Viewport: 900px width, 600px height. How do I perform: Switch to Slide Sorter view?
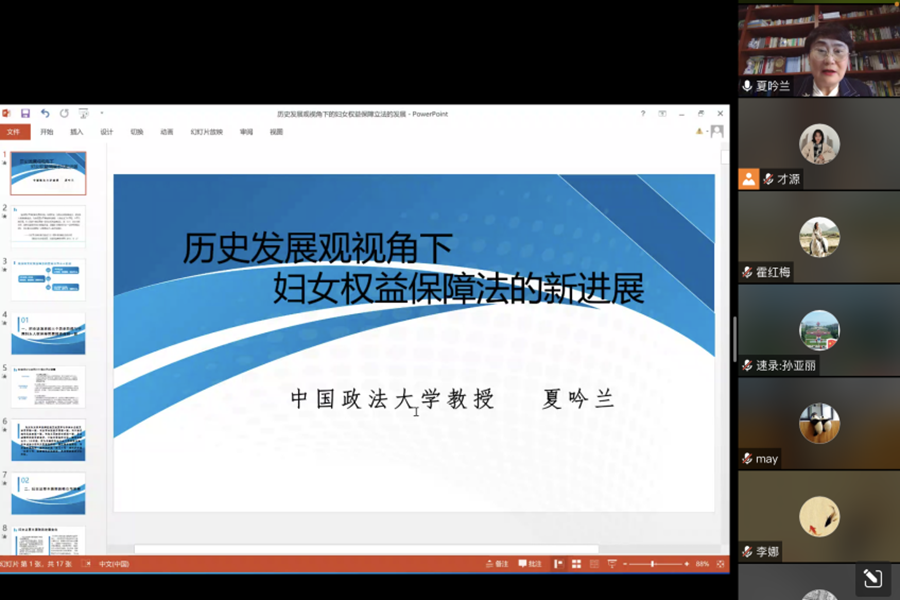tap(576, 564)
